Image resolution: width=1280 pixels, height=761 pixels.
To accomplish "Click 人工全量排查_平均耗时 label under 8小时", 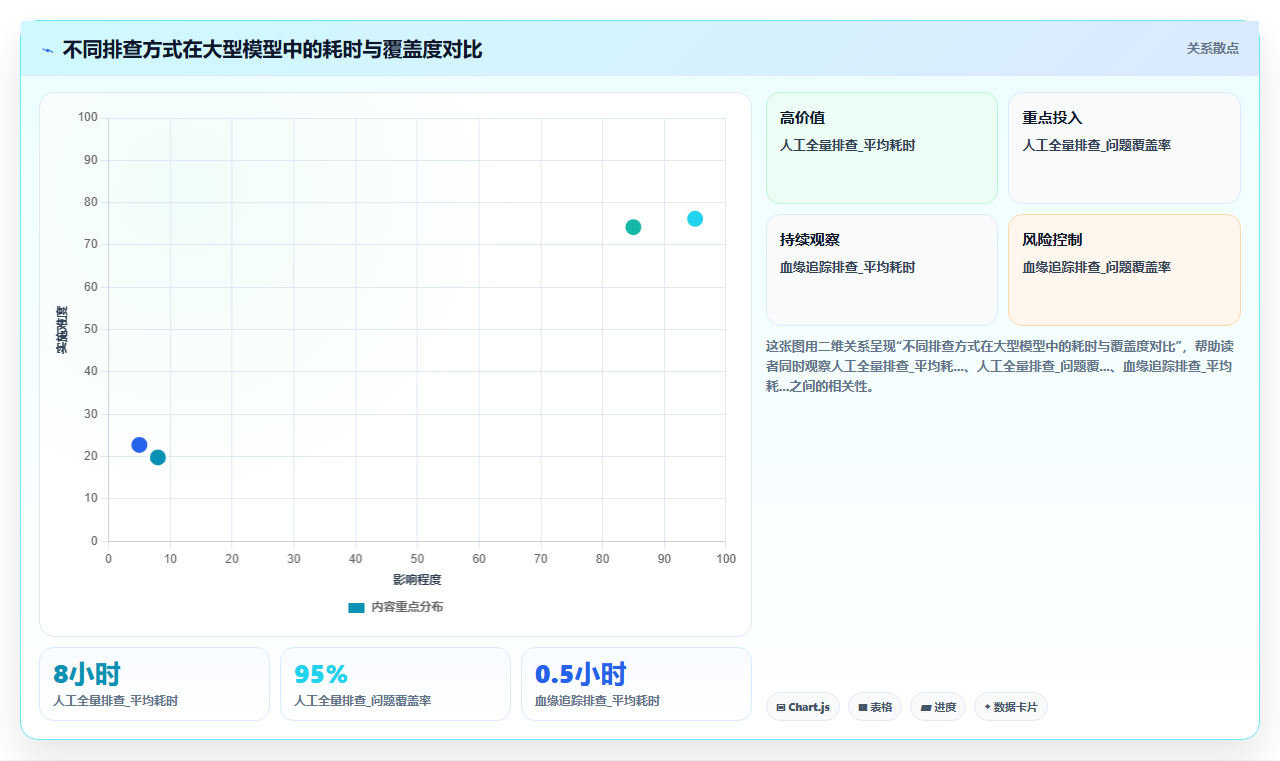I will point(116,701).
